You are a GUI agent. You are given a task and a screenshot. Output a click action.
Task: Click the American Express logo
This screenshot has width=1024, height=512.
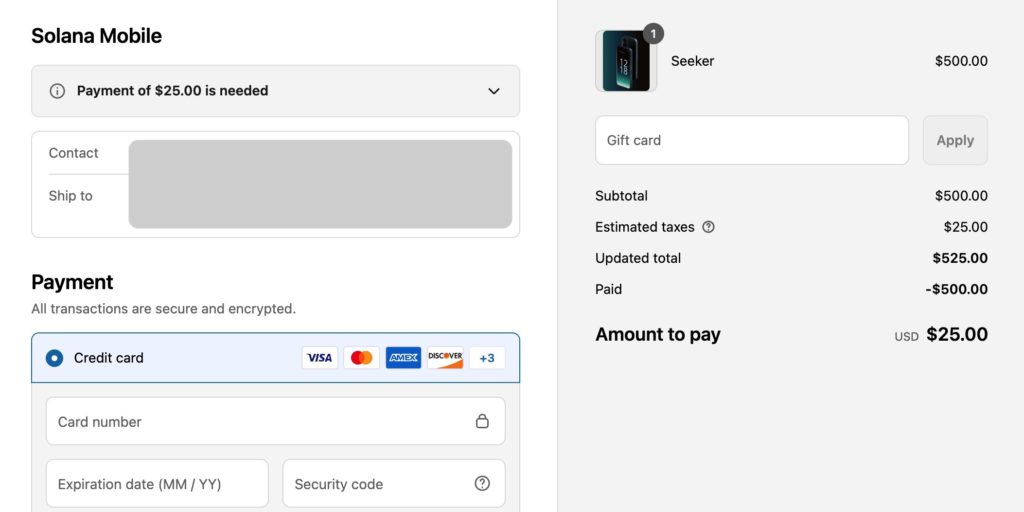click(x=403, y=358)
